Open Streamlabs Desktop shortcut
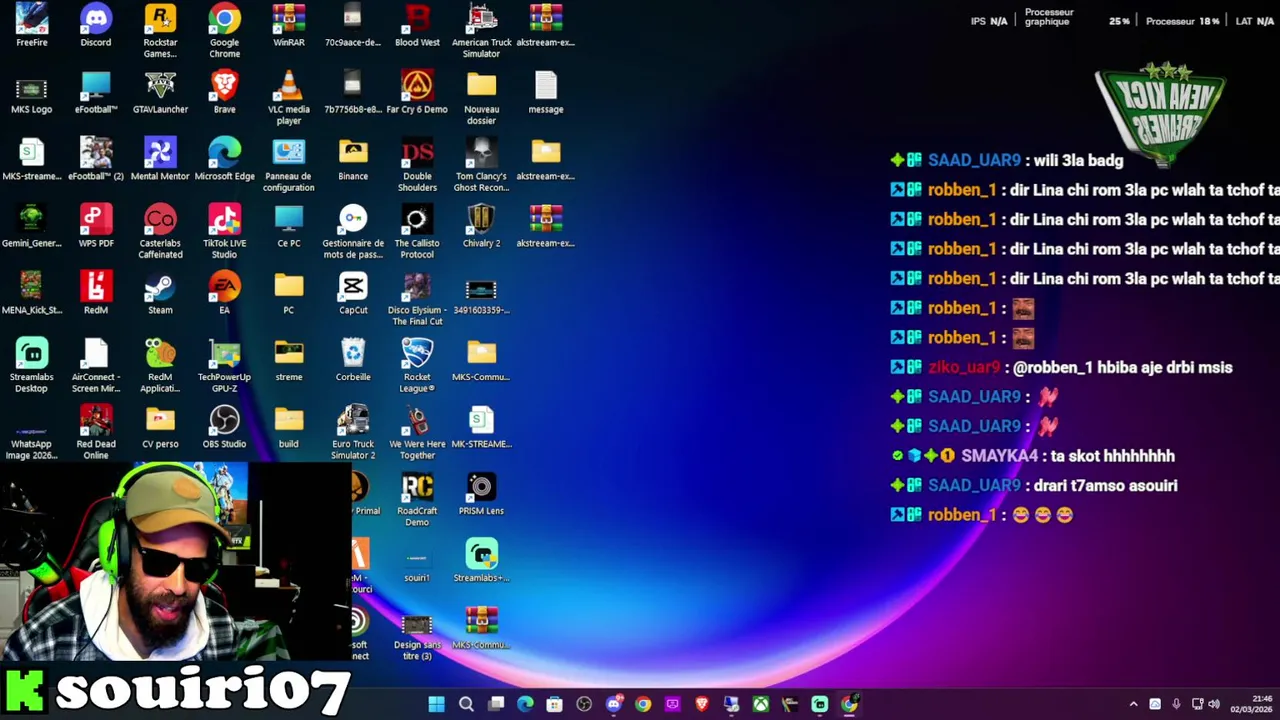Viewport: 1280px width, 720px height. tap(31, 366)
